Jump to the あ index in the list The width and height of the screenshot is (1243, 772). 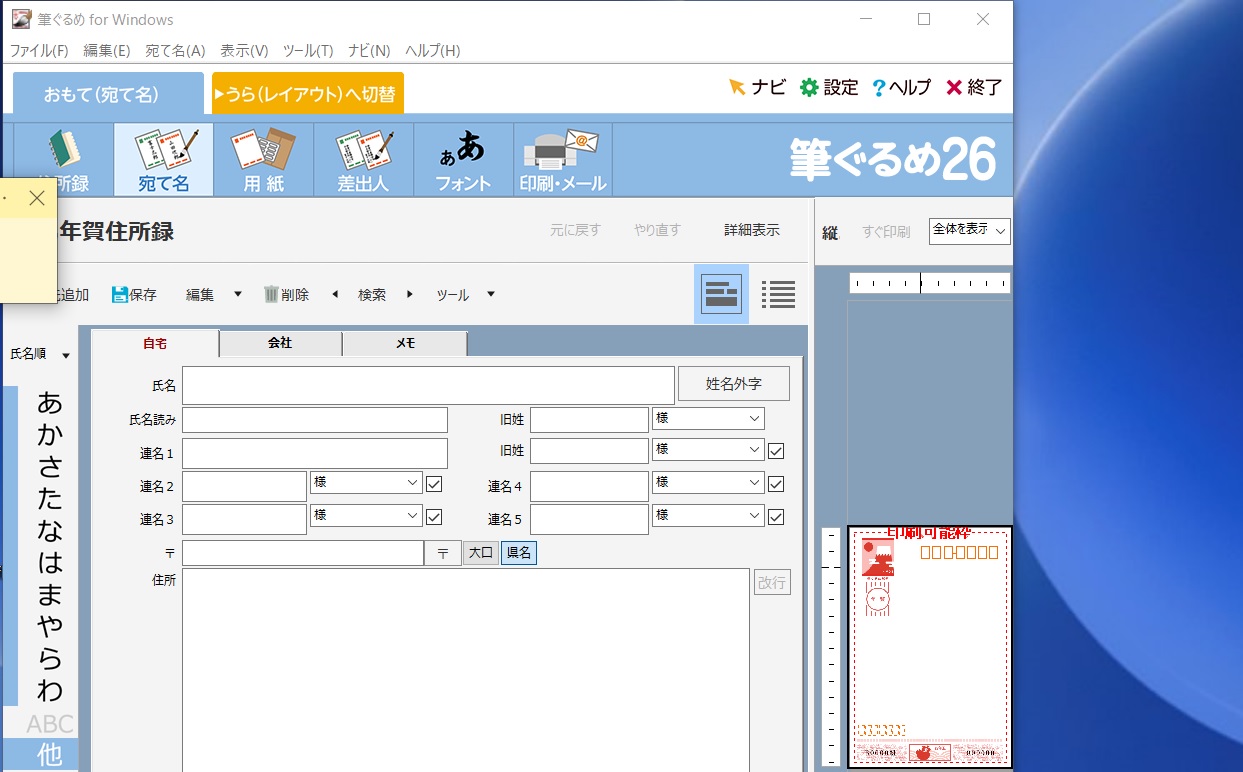tap(49, 403)
